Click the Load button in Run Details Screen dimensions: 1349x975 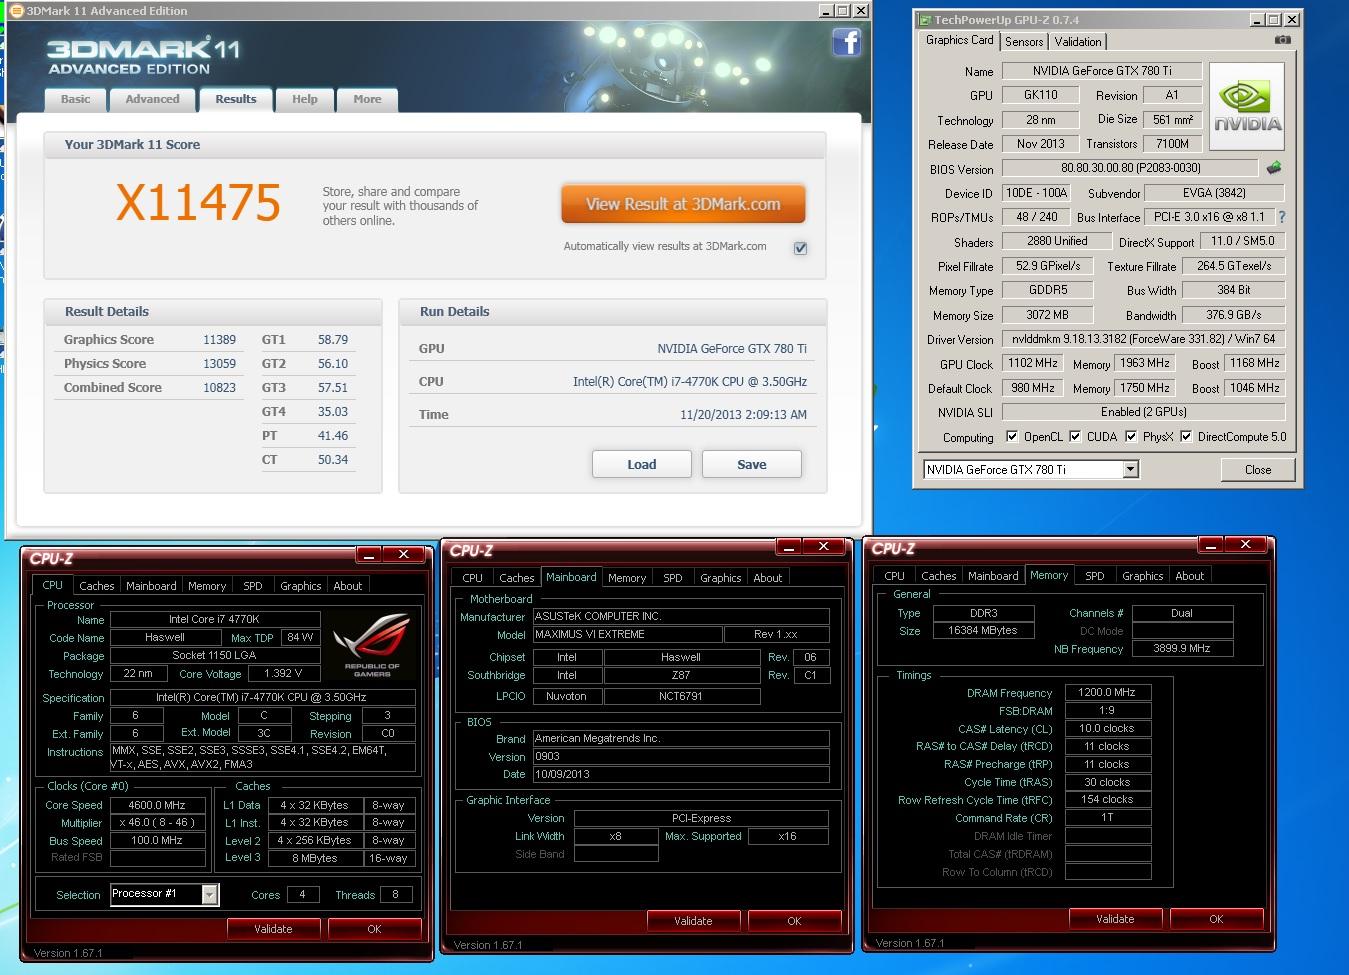[642, 464]
